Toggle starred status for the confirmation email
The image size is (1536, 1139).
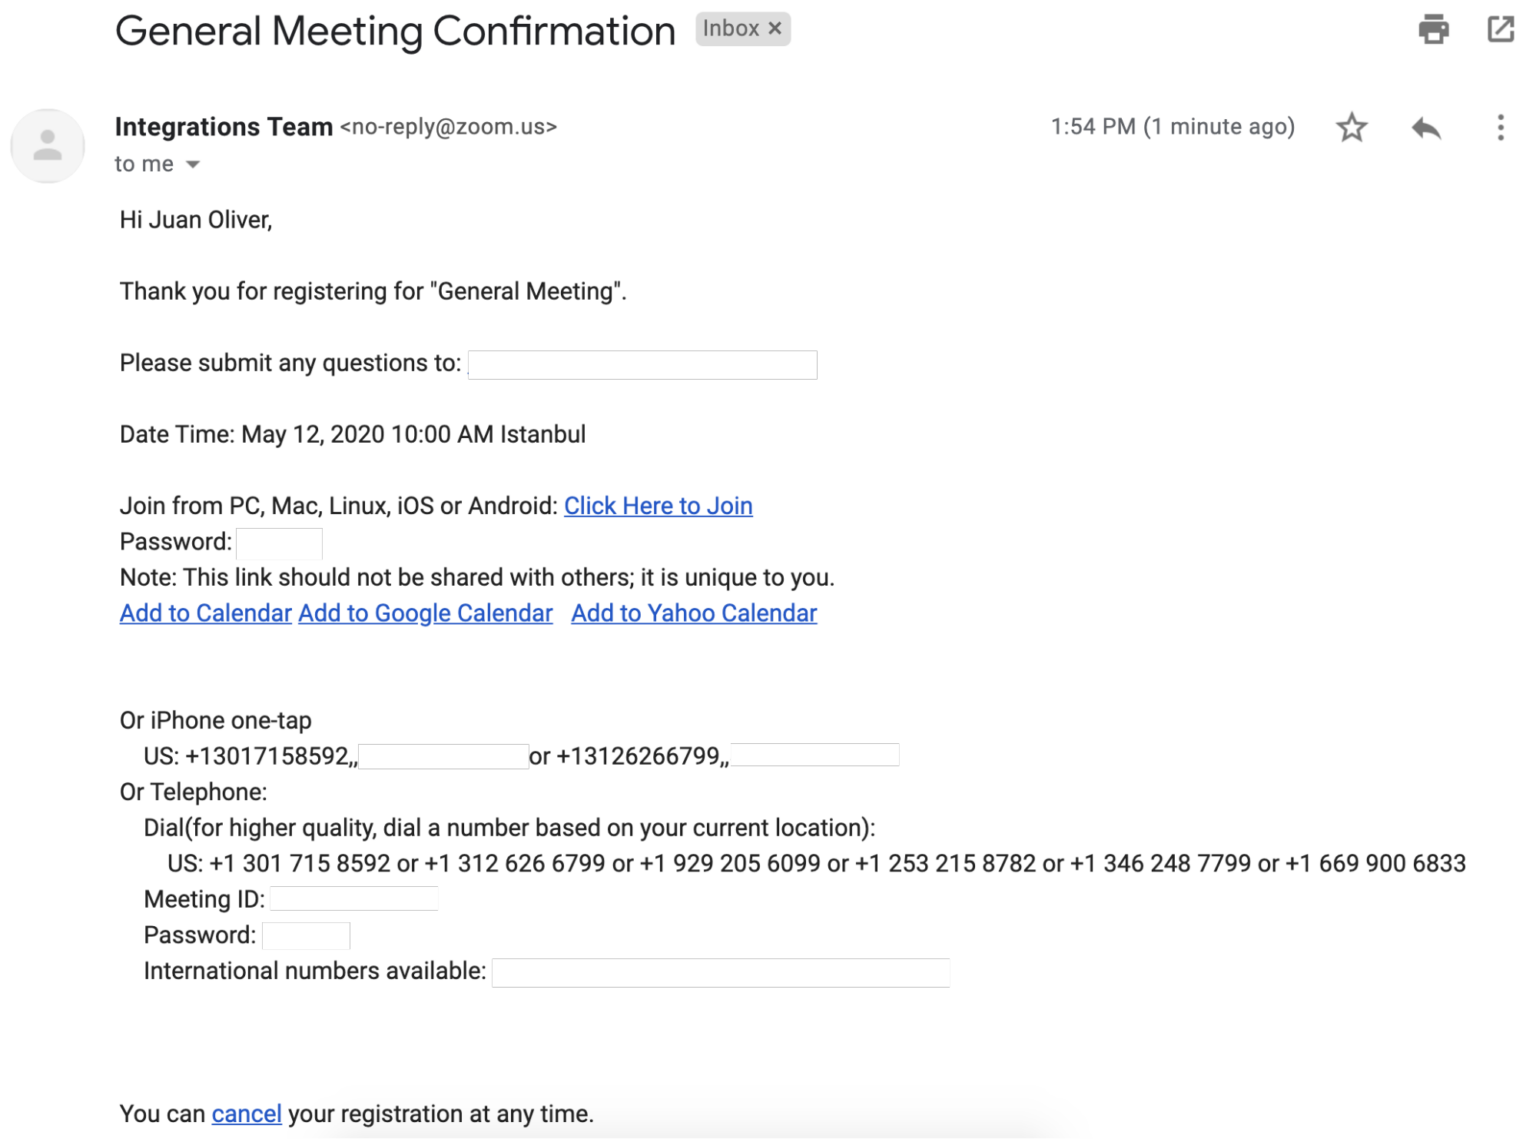point(1351,127)
